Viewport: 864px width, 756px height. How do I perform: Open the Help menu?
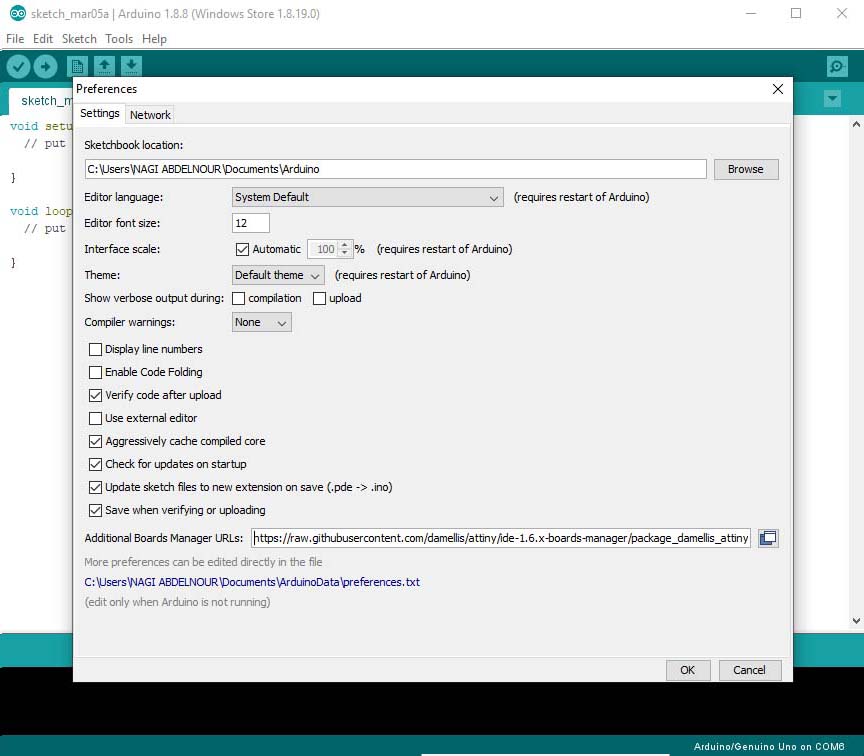coord(154,39)
